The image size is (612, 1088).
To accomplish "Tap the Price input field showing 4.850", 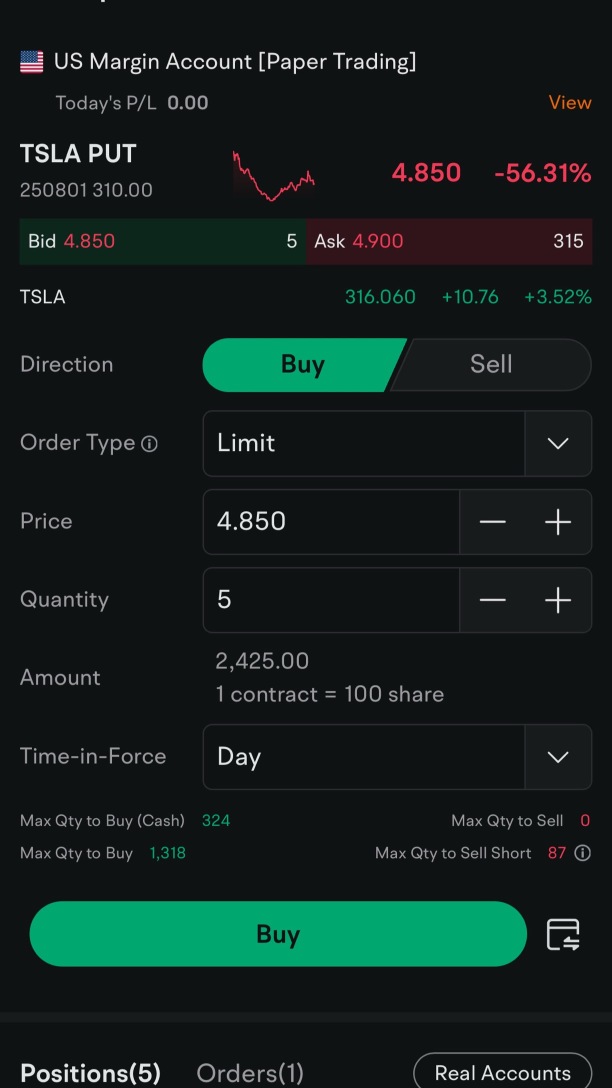I will tap(331, 522).
